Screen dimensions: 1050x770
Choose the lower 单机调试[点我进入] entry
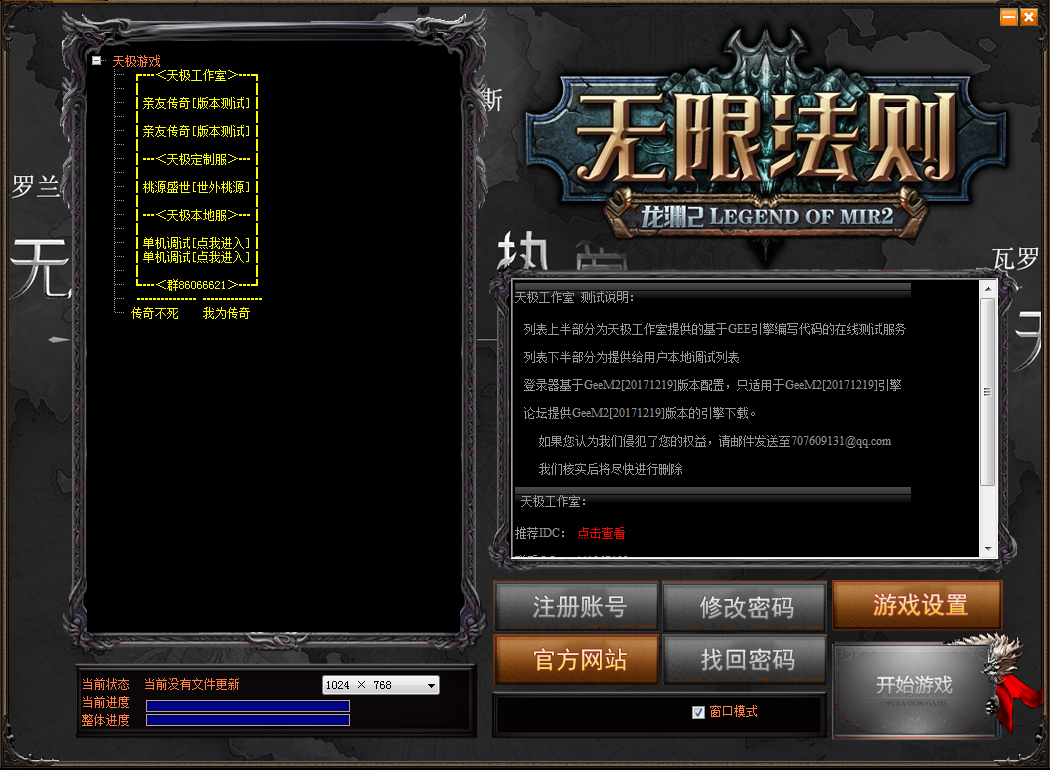(196, 257)
